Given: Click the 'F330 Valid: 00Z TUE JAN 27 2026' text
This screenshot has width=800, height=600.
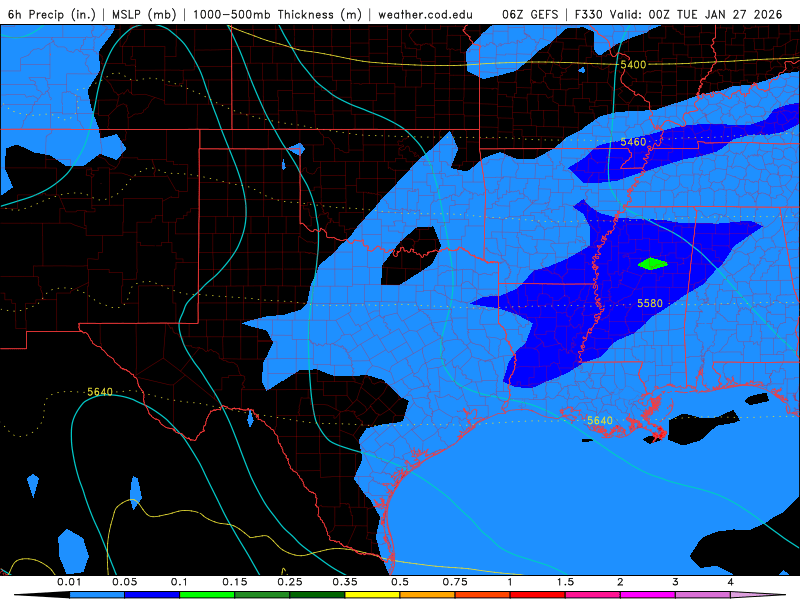Looking at the screenshot, I should [678, 14].
